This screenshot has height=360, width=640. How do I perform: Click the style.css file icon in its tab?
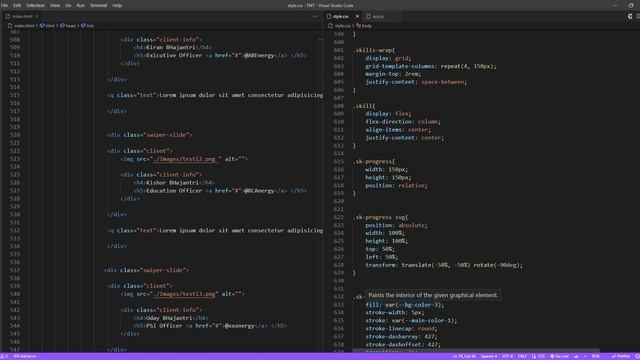click(x=329, y=16)
